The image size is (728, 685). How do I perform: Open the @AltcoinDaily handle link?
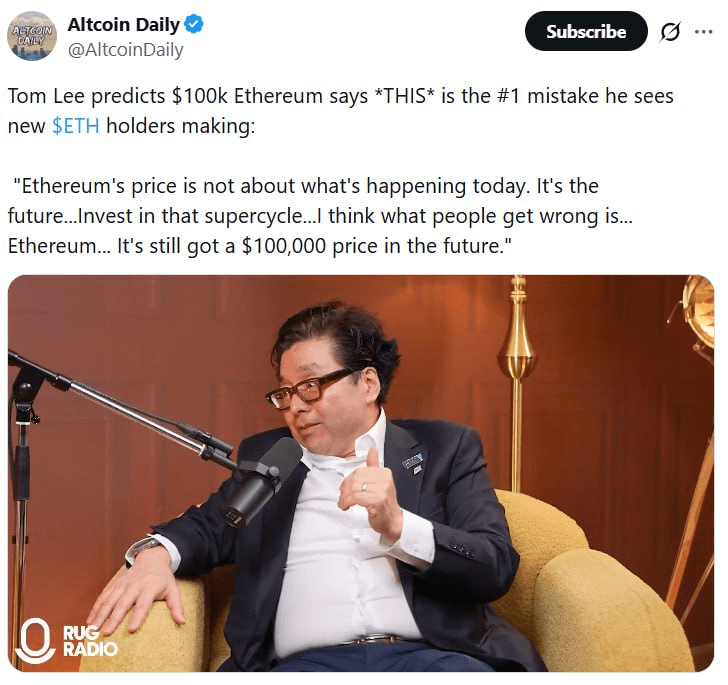(126, 50)
